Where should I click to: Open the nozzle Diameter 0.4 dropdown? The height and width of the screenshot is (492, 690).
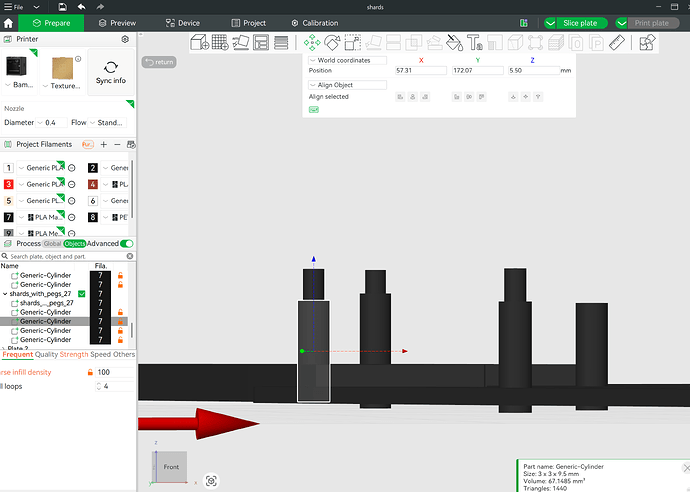coord(52,122)
